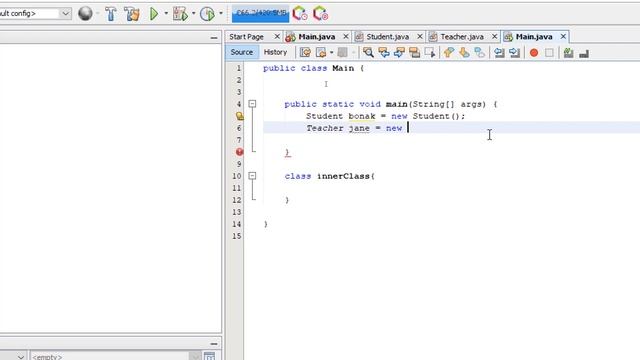Click the lightbulb hint icon on line 5
Image resolution: width=640 pixels, height=360 pixels.
click(240, 116)
